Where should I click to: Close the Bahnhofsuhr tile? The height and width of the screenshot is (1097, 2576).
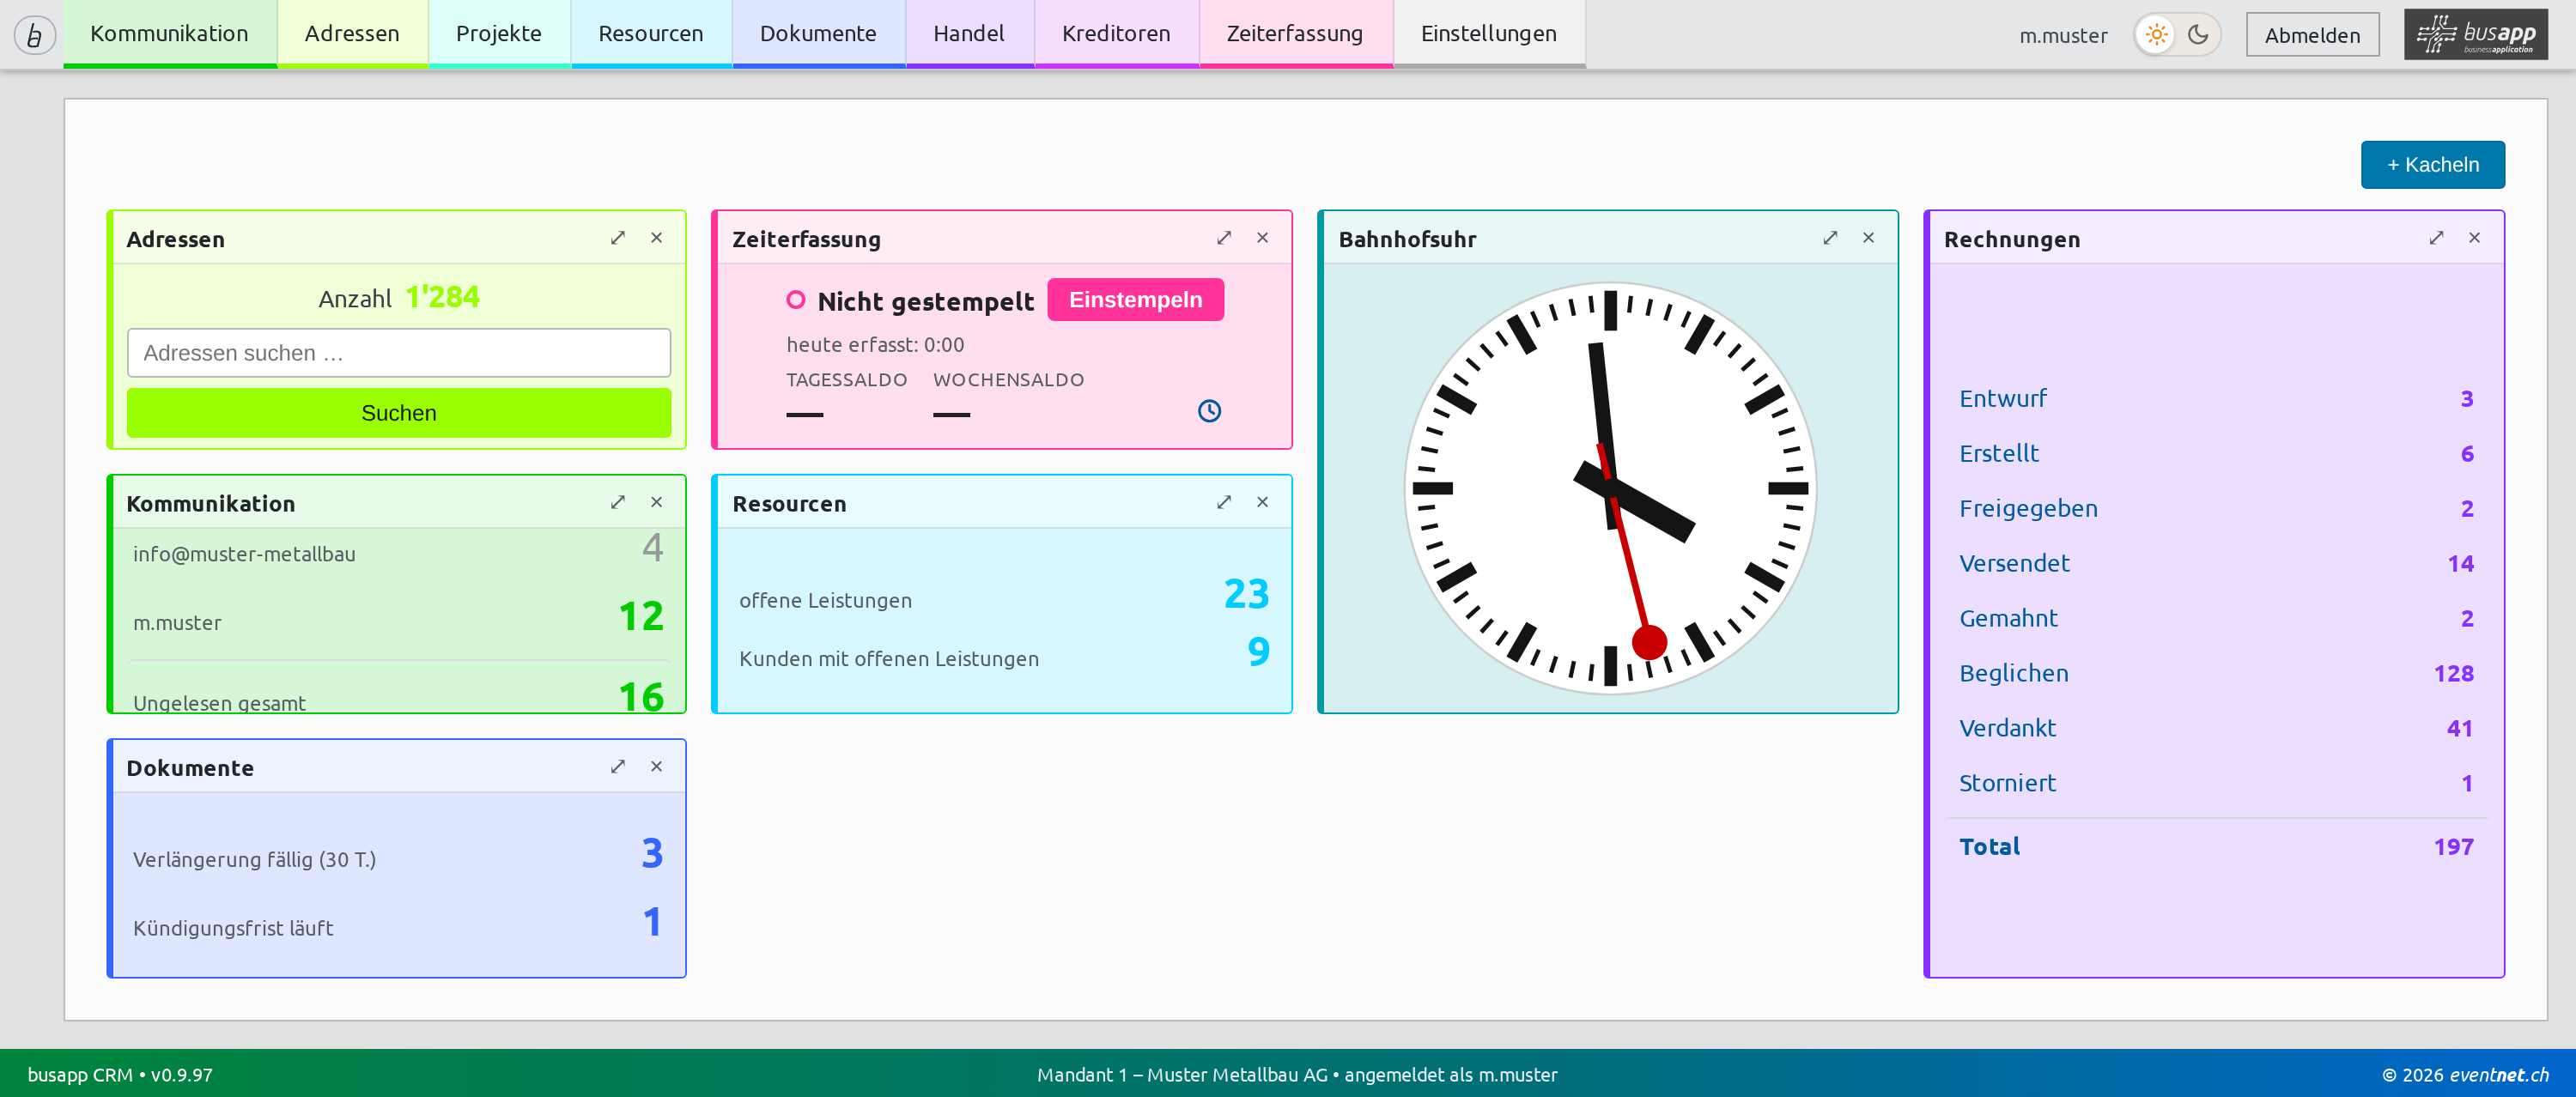pyautogui.click(x=1868, y=238)
